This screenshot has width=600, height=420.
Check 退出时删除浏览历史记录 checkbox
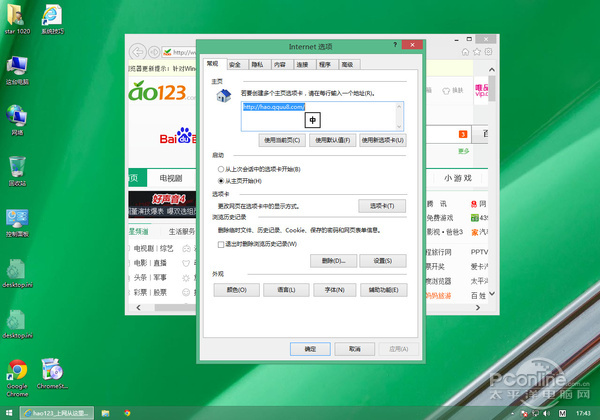point(220,244)
